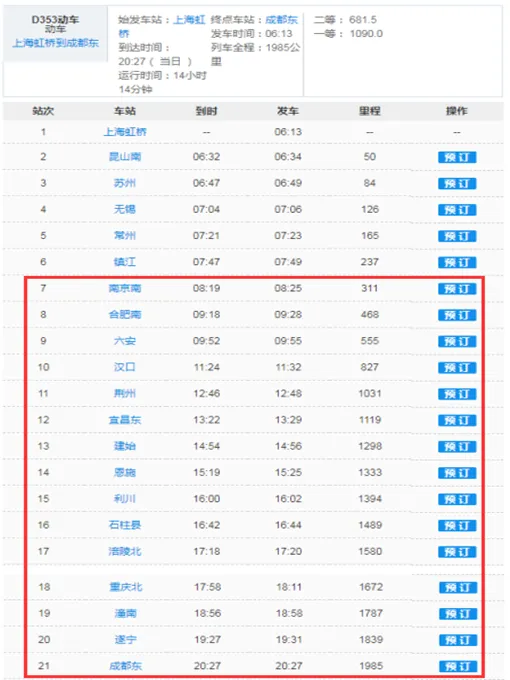Click 预订 in the 潼南 row
510x680 pixels.
458,614
